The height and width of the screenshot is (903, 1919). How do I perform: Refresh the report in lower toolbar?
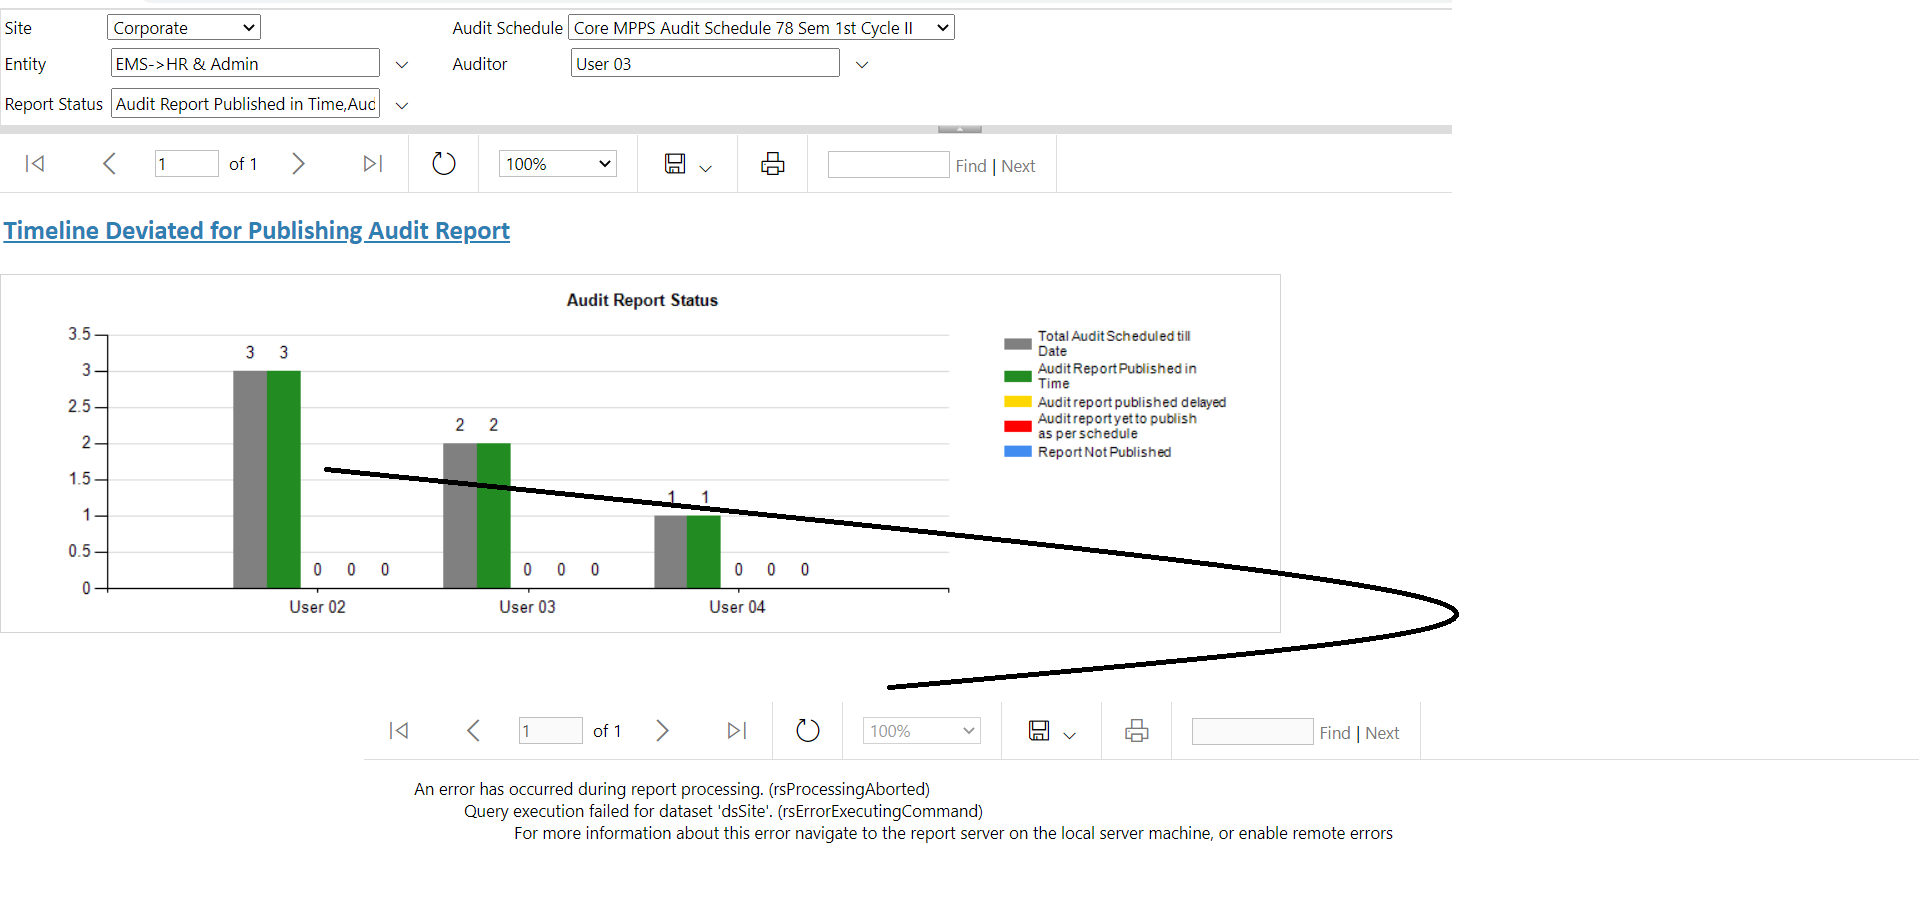(808, 731)
